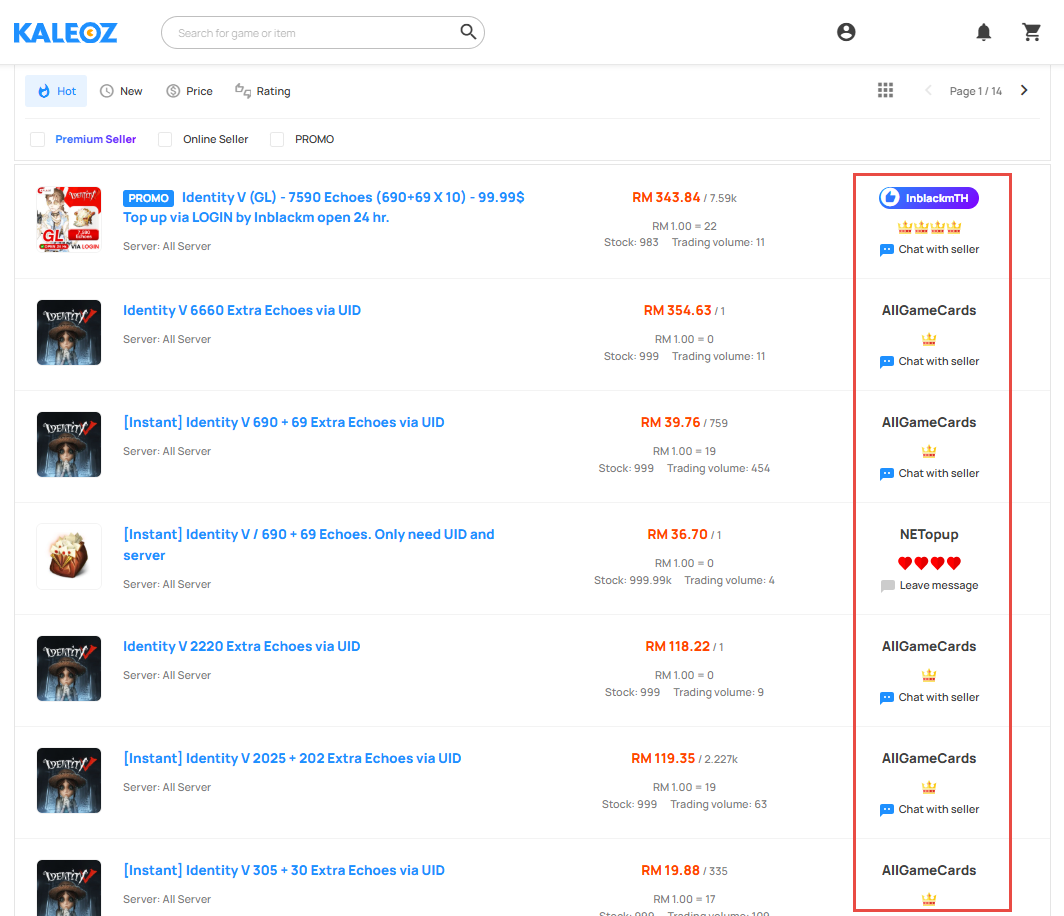Open 690 + 69 Echoes UID and server listing
The image size is (1064, 916).
(x=309, y=544)
